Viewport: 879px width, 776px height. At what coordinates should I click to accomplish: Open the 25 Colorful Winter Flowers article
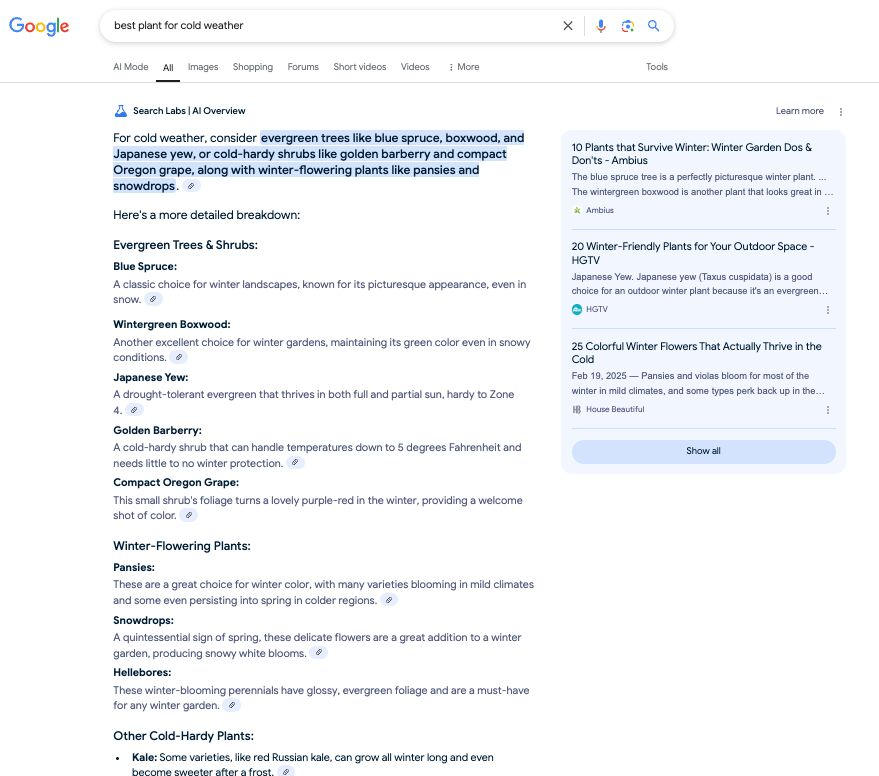(x=696, y=353)
